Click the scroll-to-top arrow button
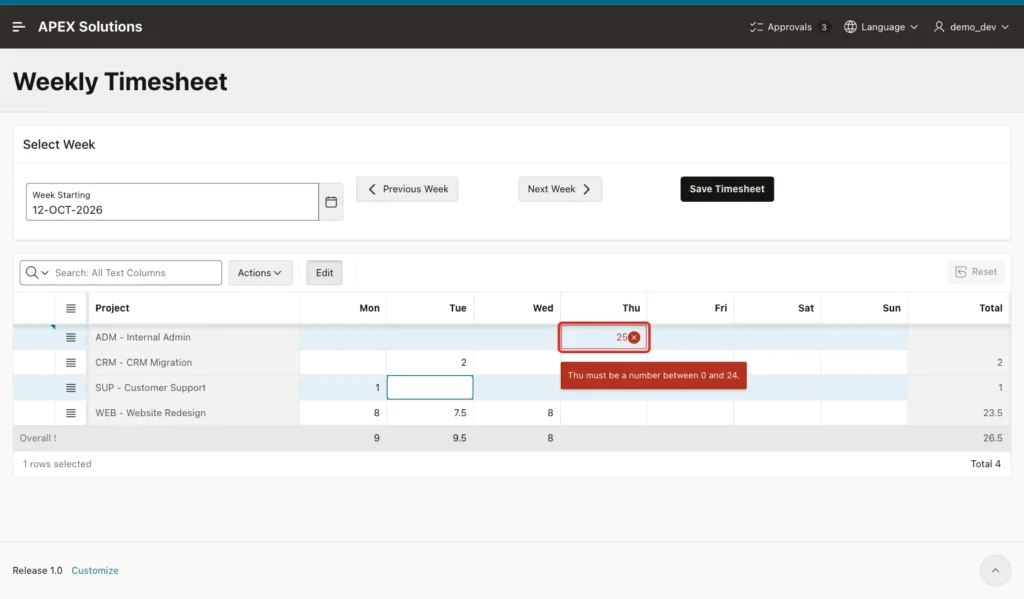 coord(995,570)
